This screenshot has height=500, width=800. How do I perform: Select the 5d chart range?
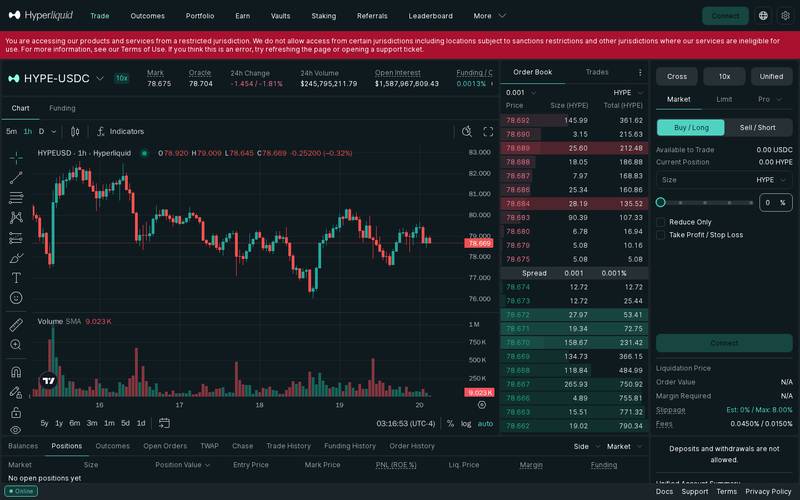tap(125, 423)
